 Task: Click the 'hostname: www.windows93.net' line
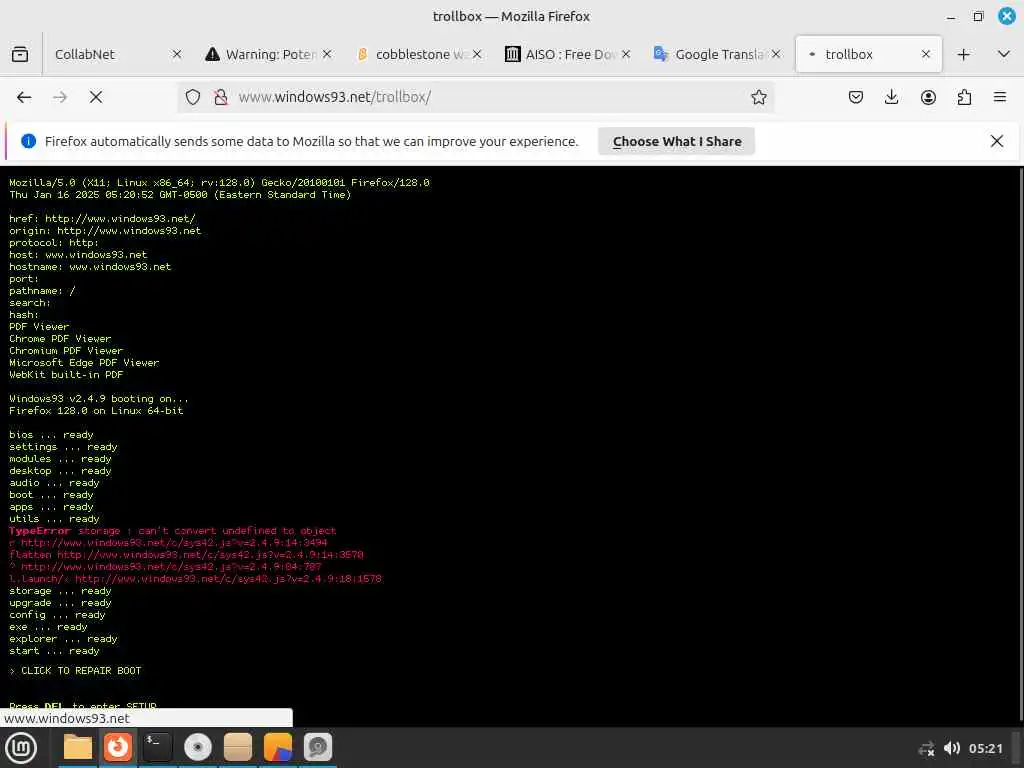point(90,266)
